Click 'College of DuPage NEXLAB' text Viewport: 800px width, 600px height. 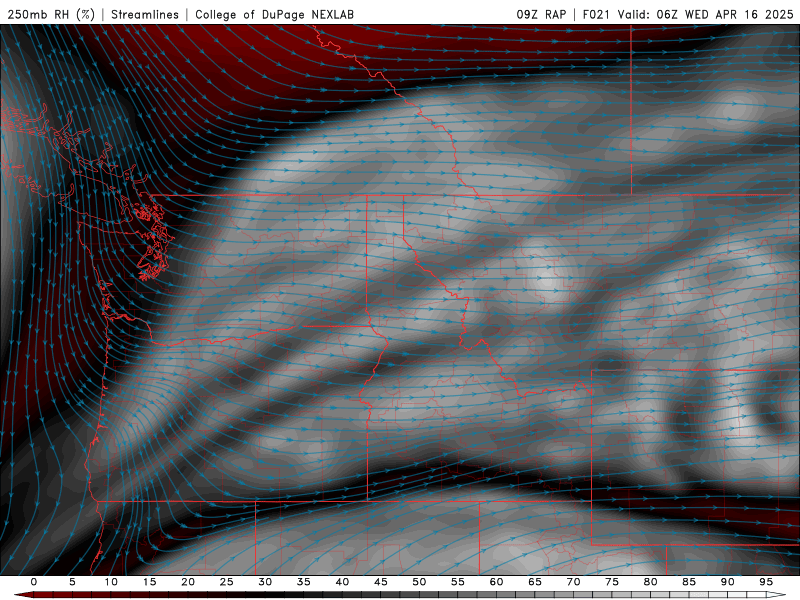(274, 14)
